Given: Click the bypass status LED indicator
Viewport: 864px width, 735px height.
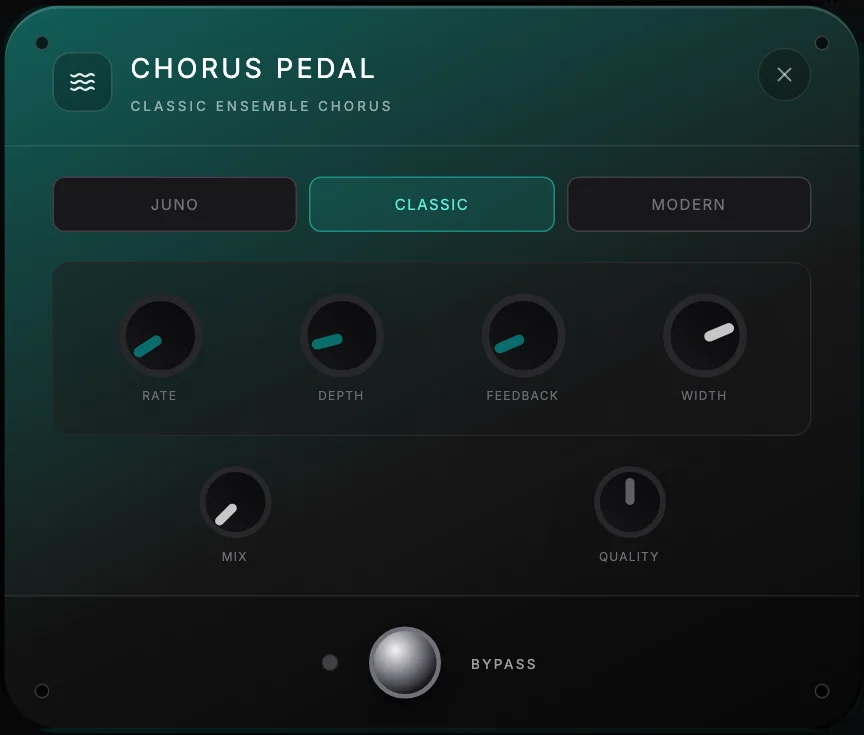Looking at the screenshot, I should pyautogui.click(x=330, y=662).
